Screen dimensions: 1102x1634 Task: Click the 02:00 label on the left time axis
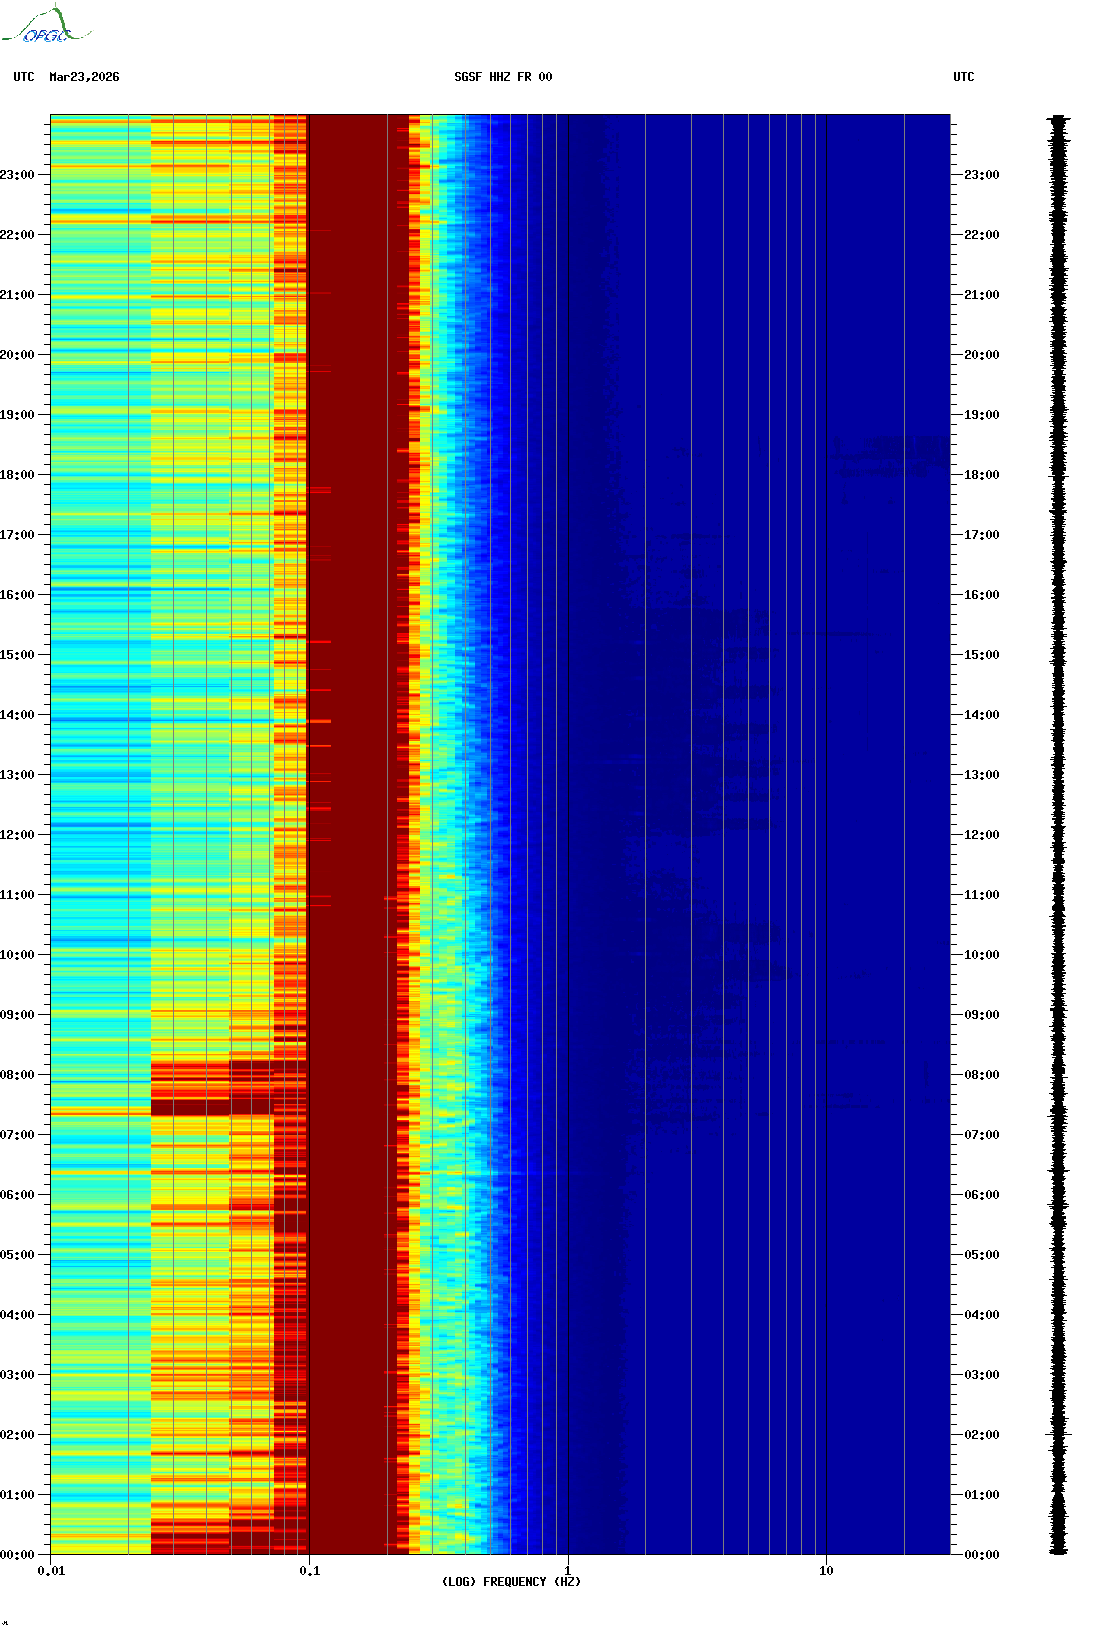(17, 1435)
